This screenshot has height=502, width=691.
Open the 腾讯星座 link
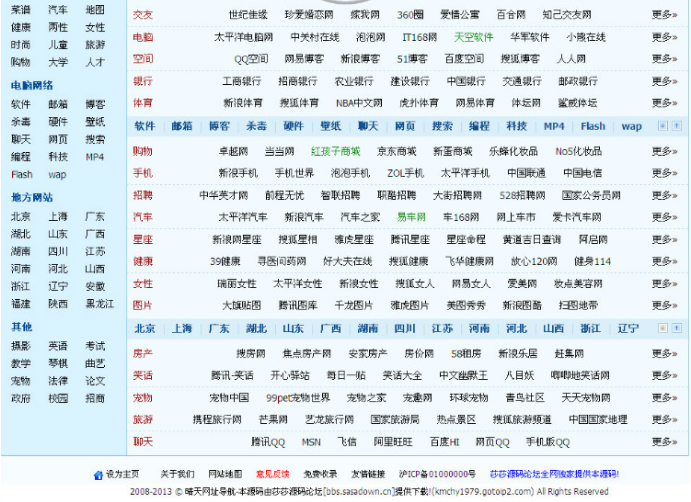pos(410,239)
